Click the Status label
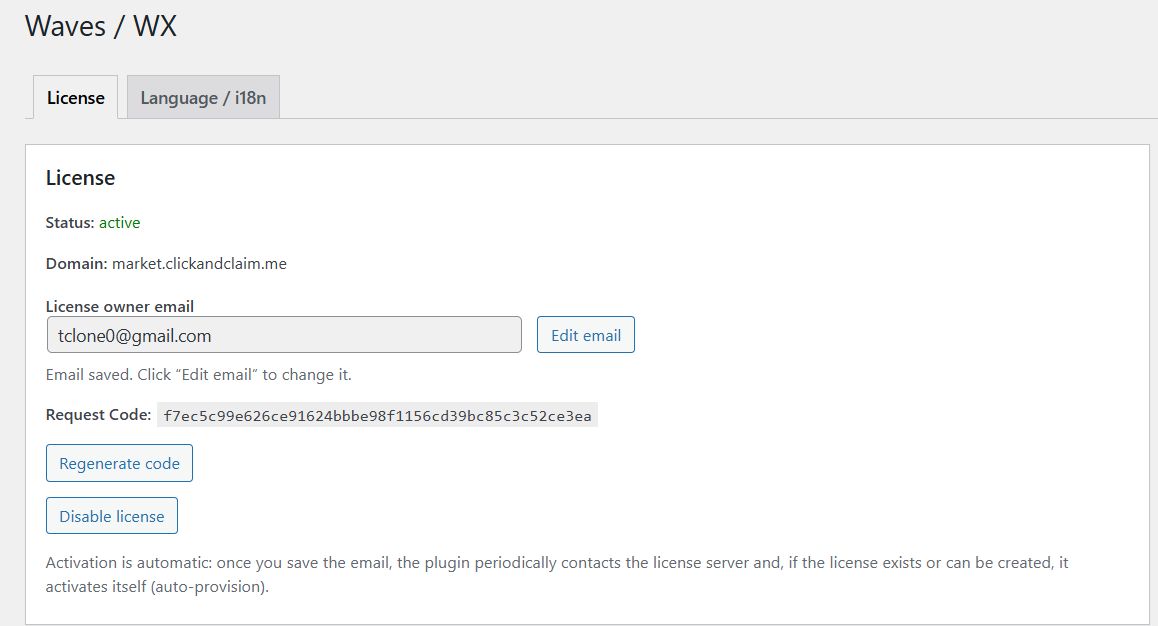The height and width of the screenshot is (626, 1158). [70, 222]
